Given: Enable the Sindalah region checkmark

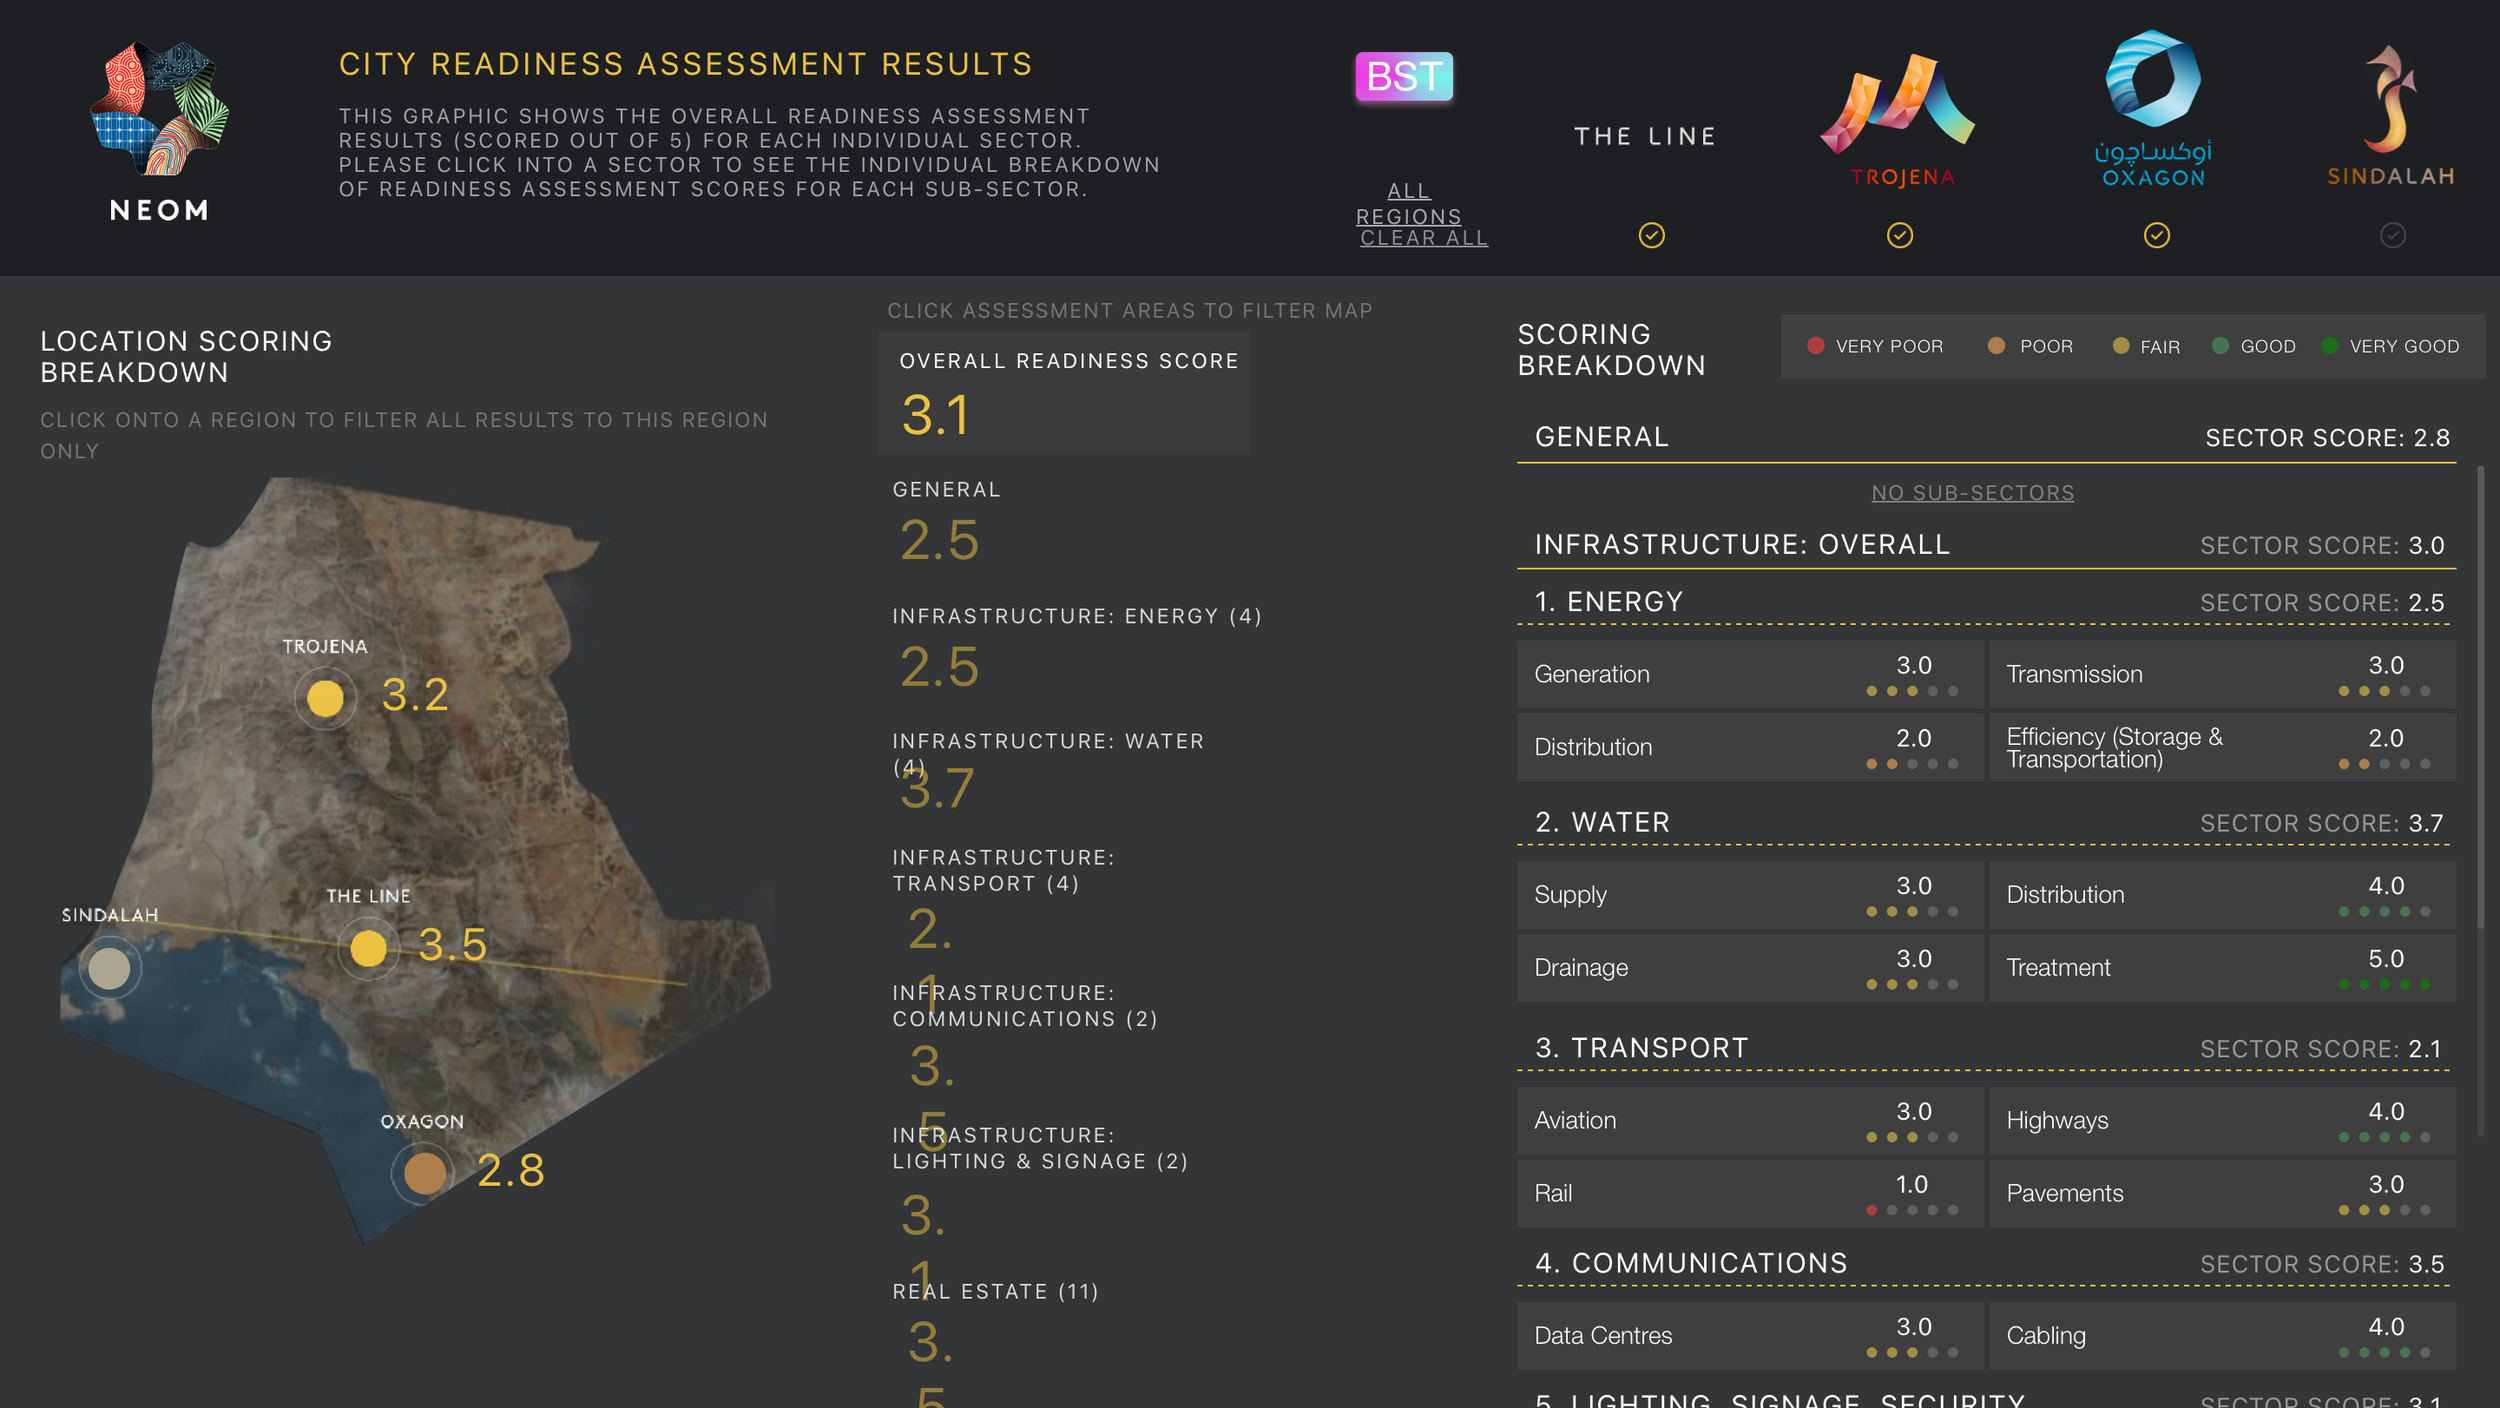Looking at the screenshot, I should click(2392, 237).
